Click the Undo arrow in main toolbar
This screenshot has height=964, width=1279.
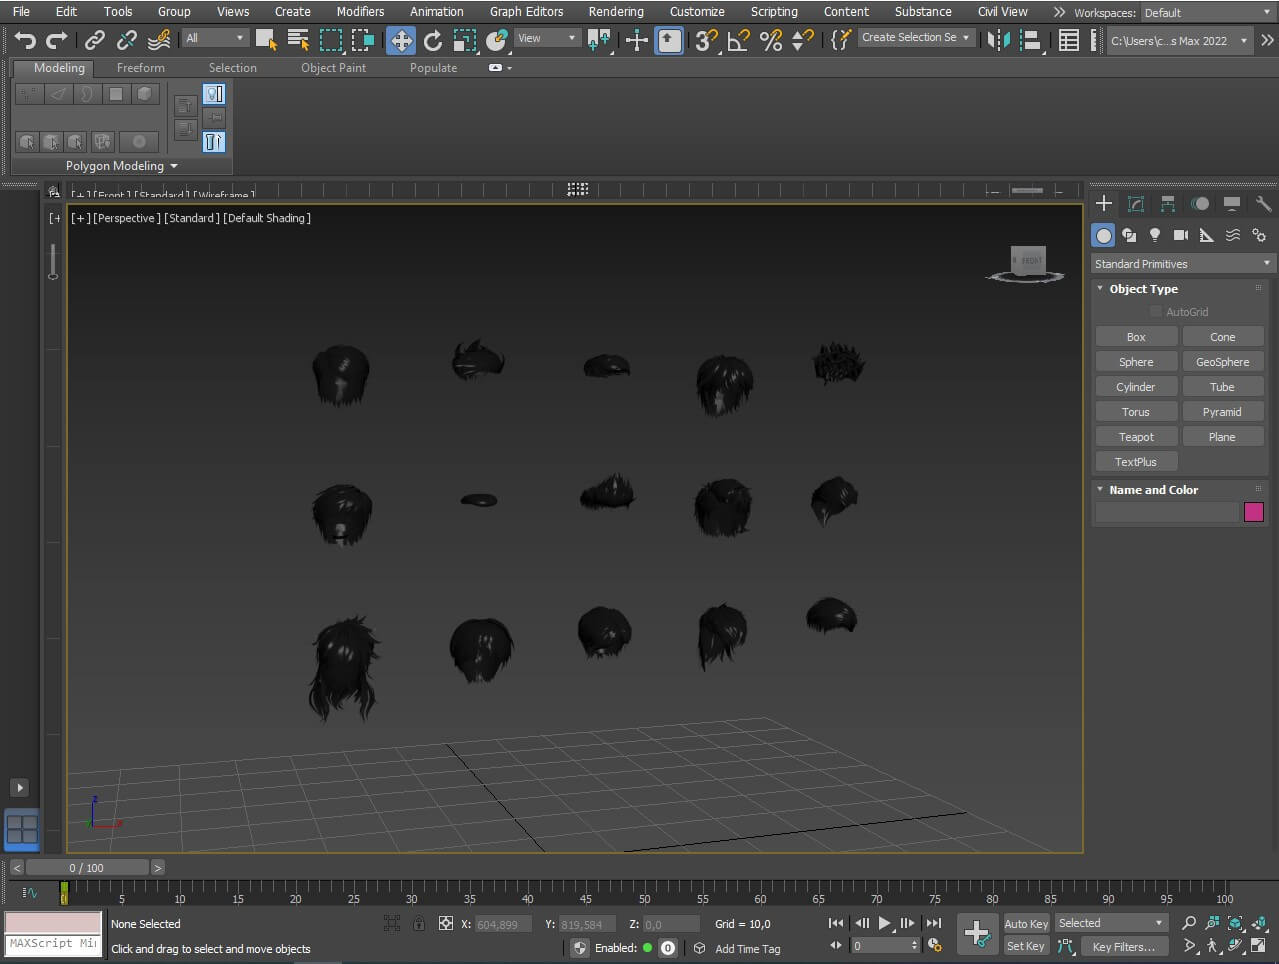[x=25, y=40]
